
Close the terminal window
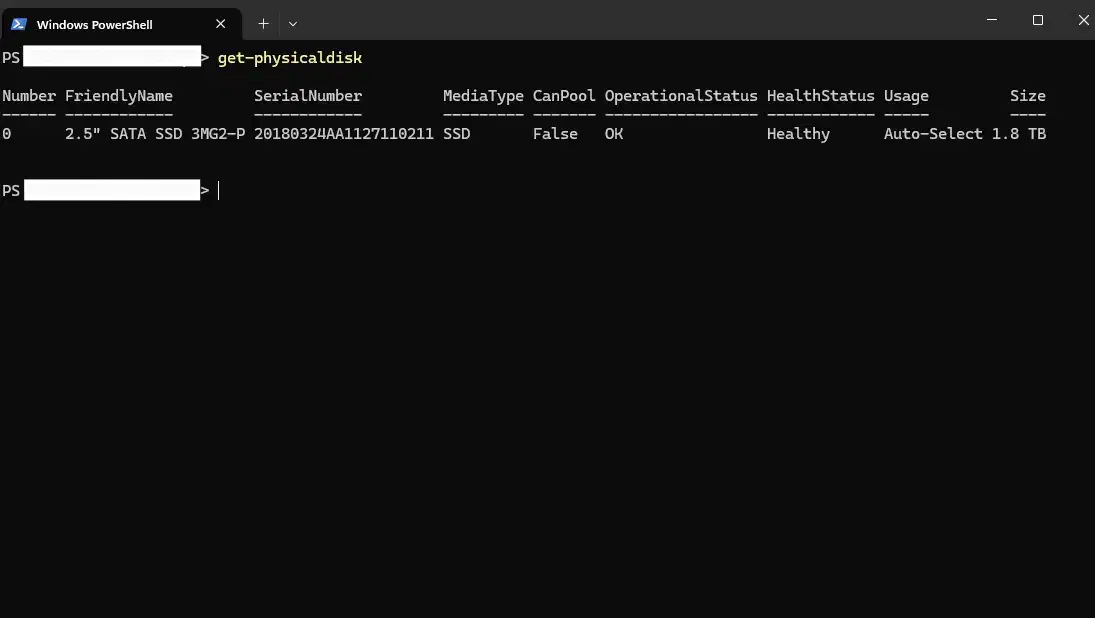point(1084,20)
